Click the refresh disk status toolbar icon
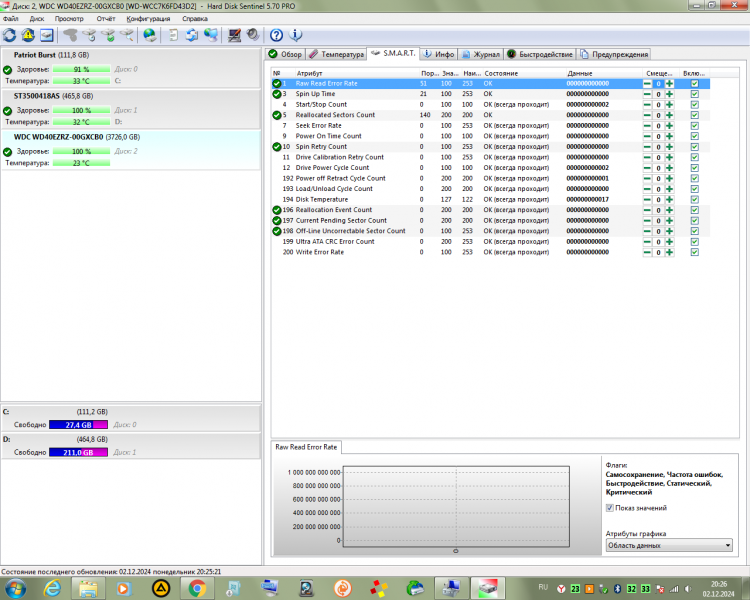This screenshot has width=750, height=600. tap(10, 35)
